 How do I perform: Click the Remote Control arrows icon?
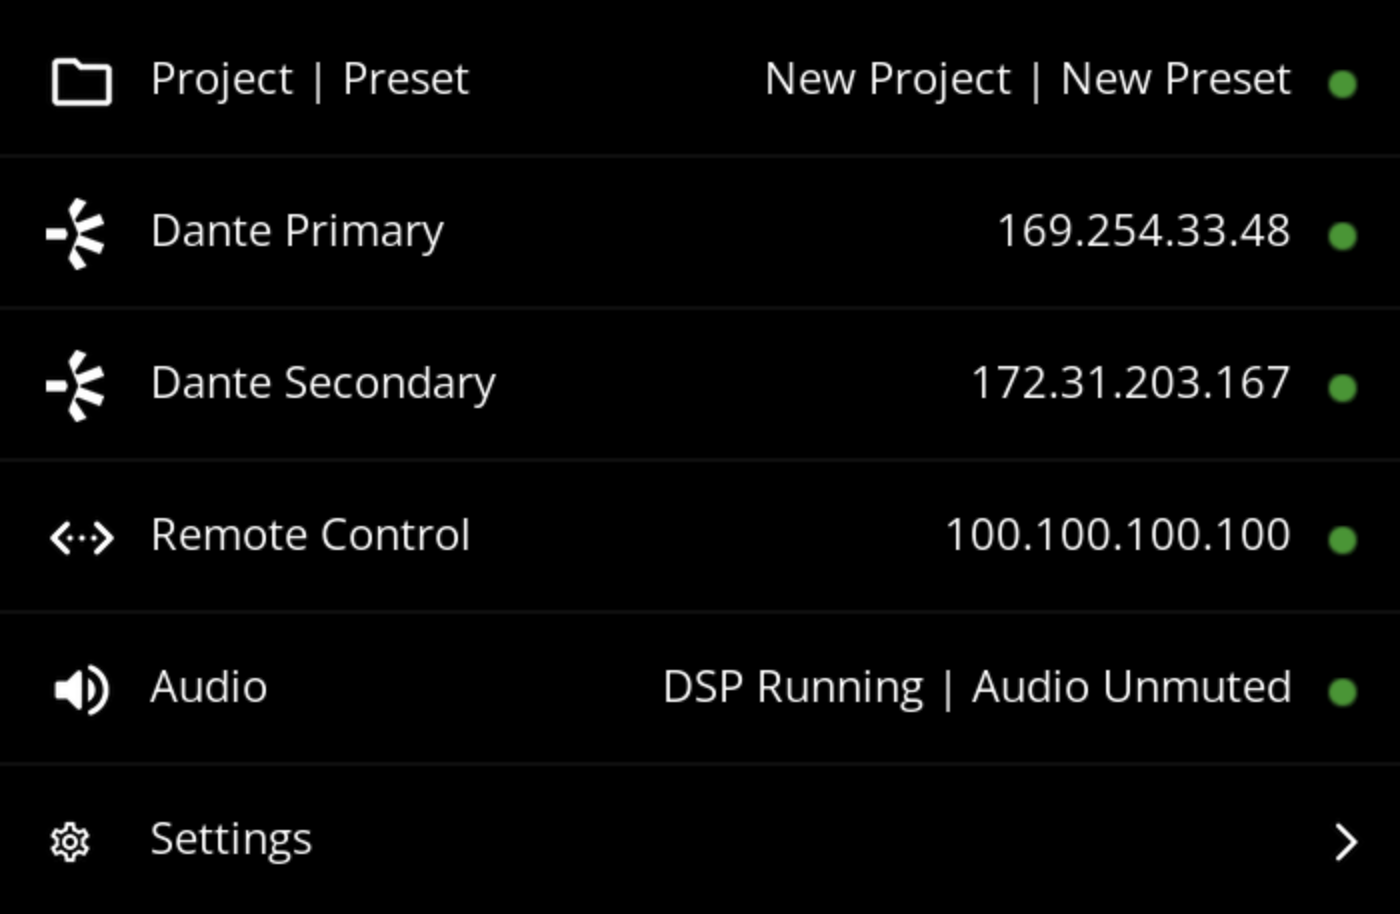pyautogui.click(x=81, y=538)
